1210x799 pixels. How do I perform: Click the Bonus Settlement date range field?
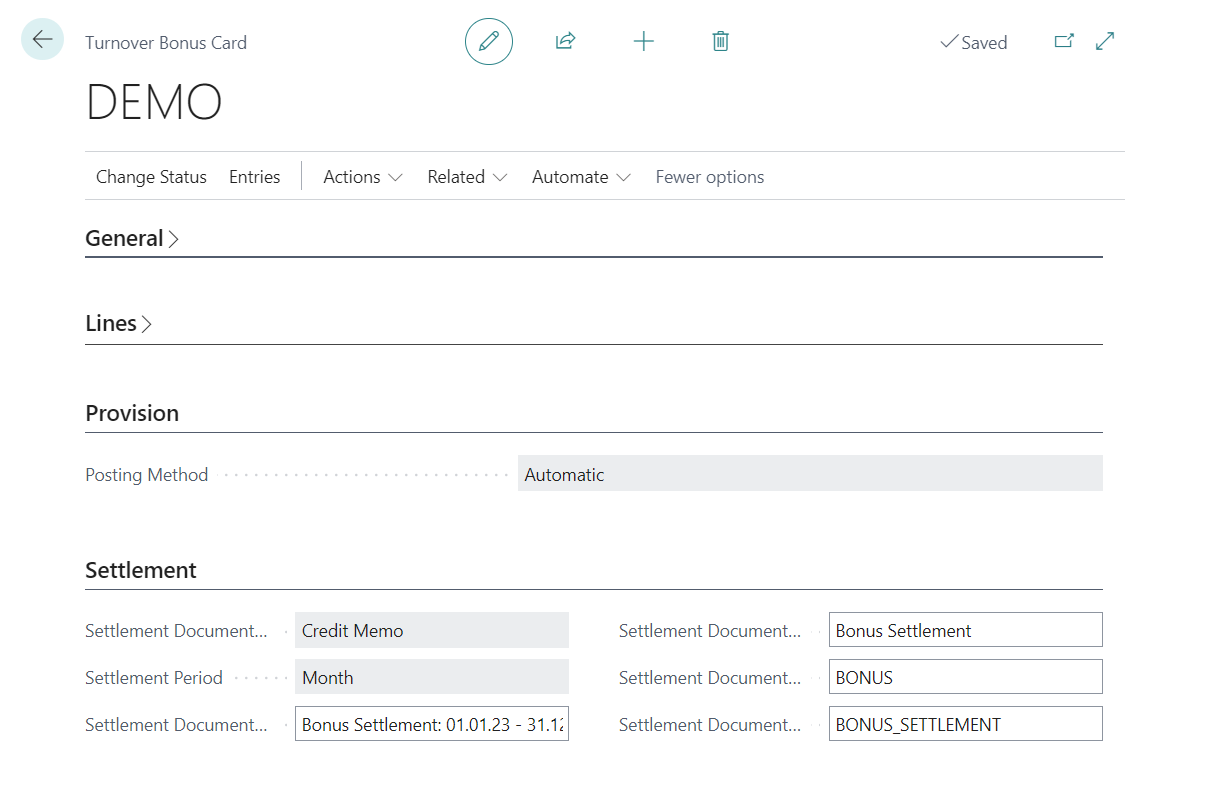[431, 724]
